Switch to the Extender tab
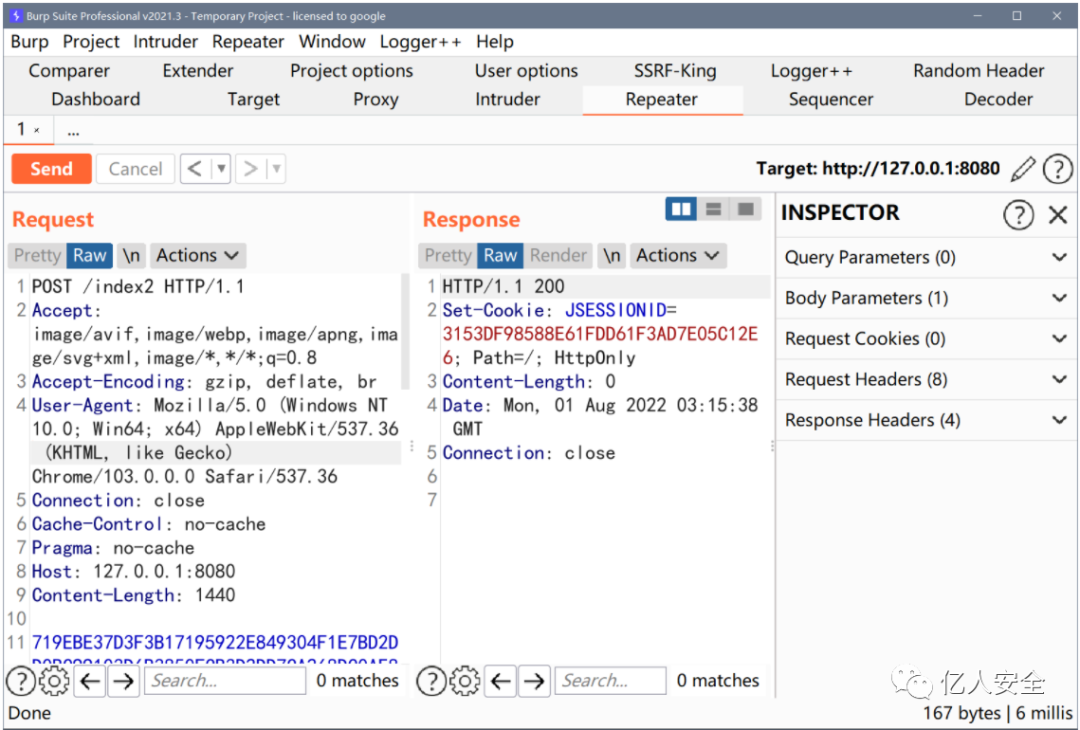 point(198,71)
